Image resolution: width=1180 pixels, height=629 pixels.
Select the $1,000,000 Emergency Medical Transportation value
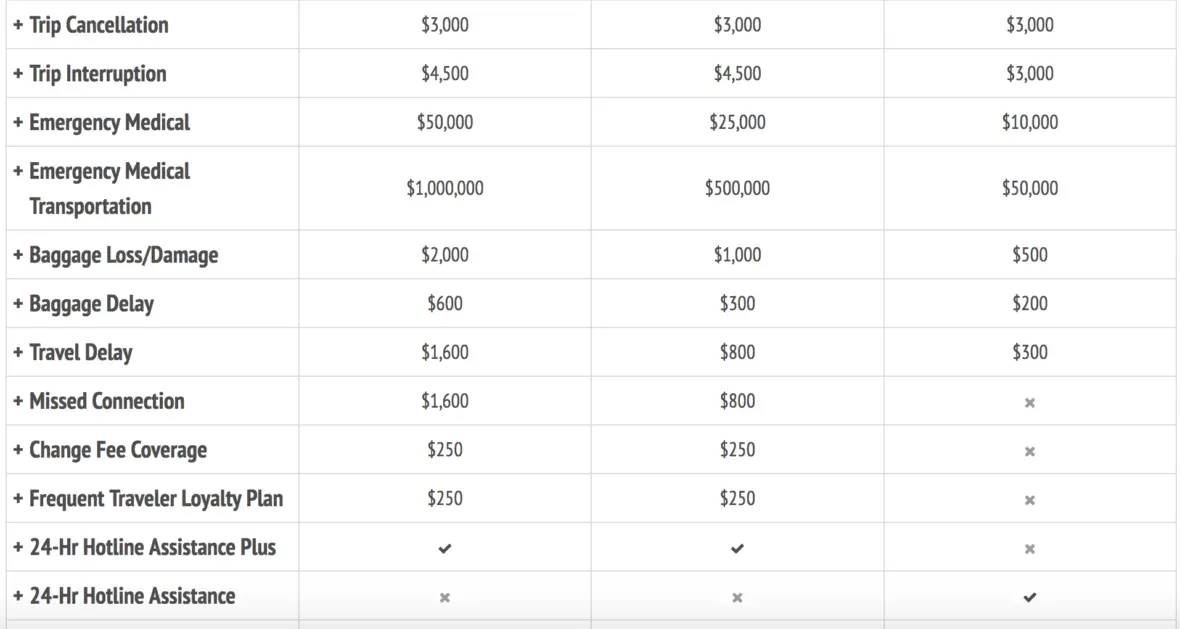click(x=445, y=188)
